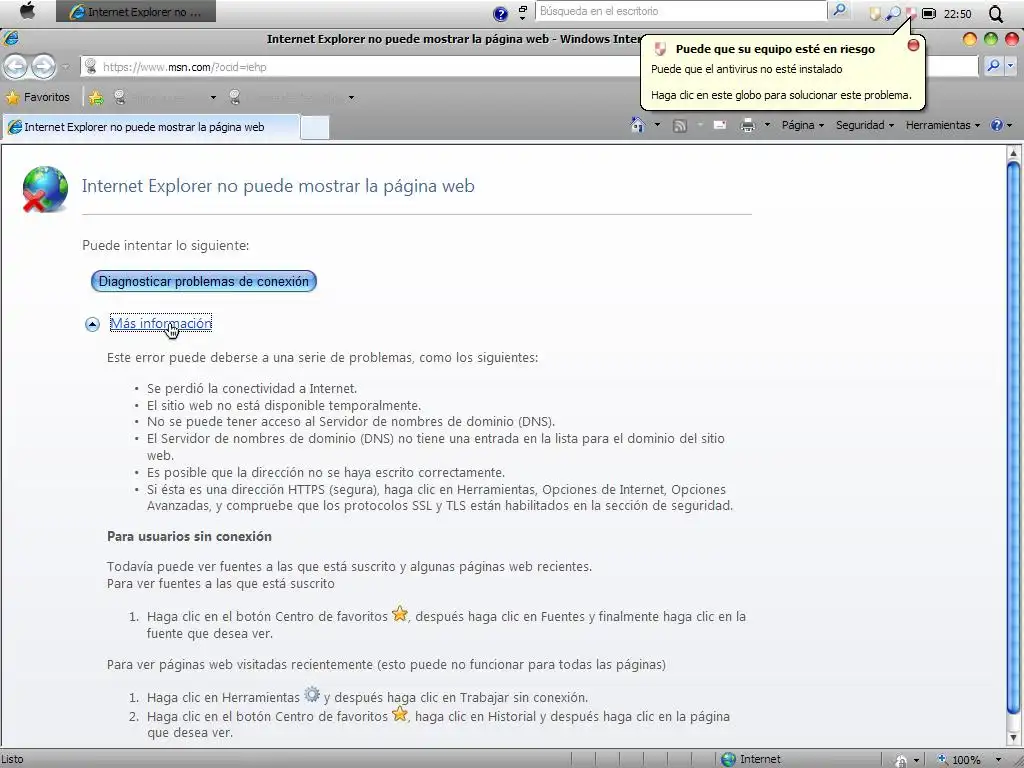The width and height of the screenshot is (1024, 768).
Task: Click the globe error icon
Action: point(44,189)
